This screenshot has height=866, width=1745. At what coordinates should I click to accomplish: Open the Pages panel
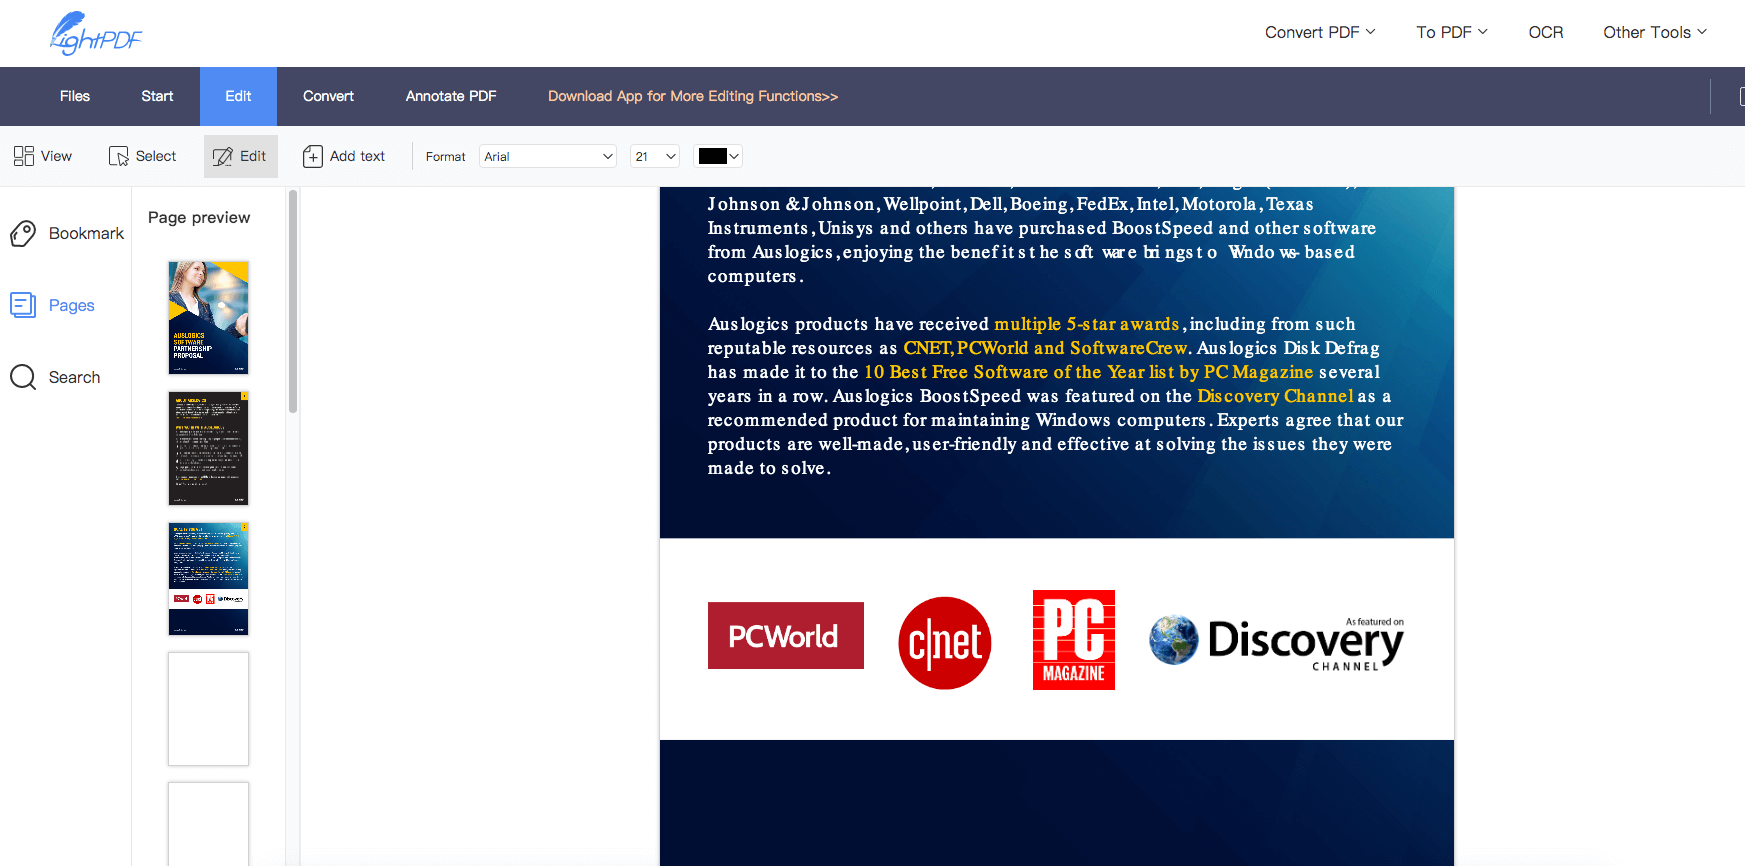[x=52, y=305]
